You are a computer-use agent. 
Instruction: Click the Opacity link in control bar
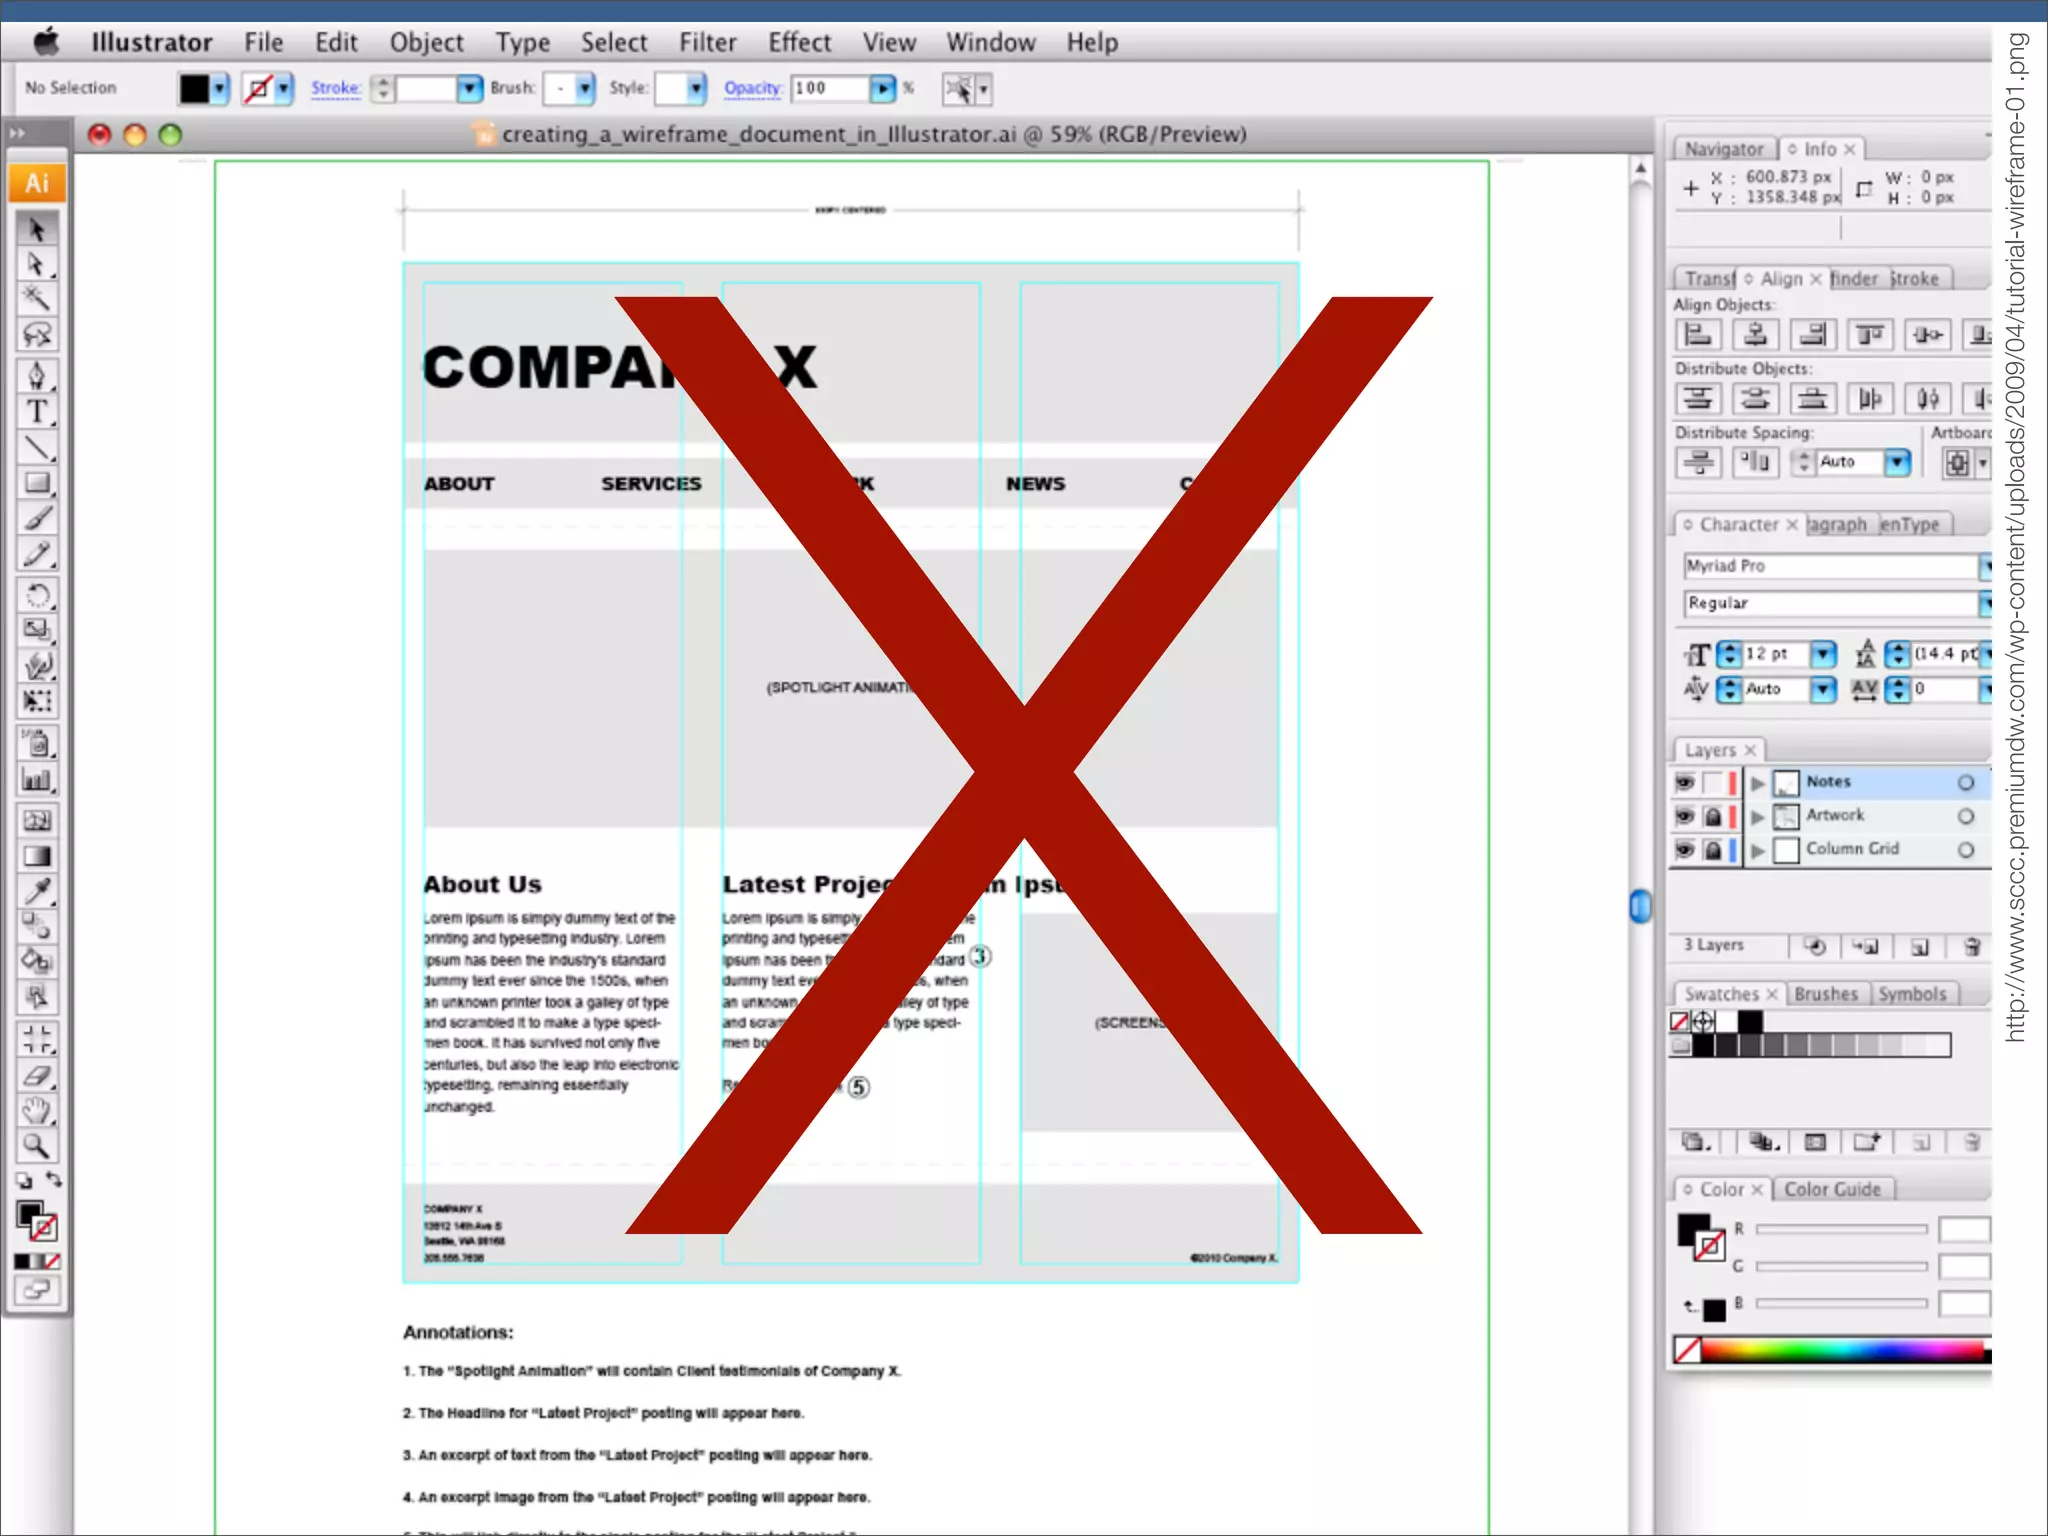(753, 88)
